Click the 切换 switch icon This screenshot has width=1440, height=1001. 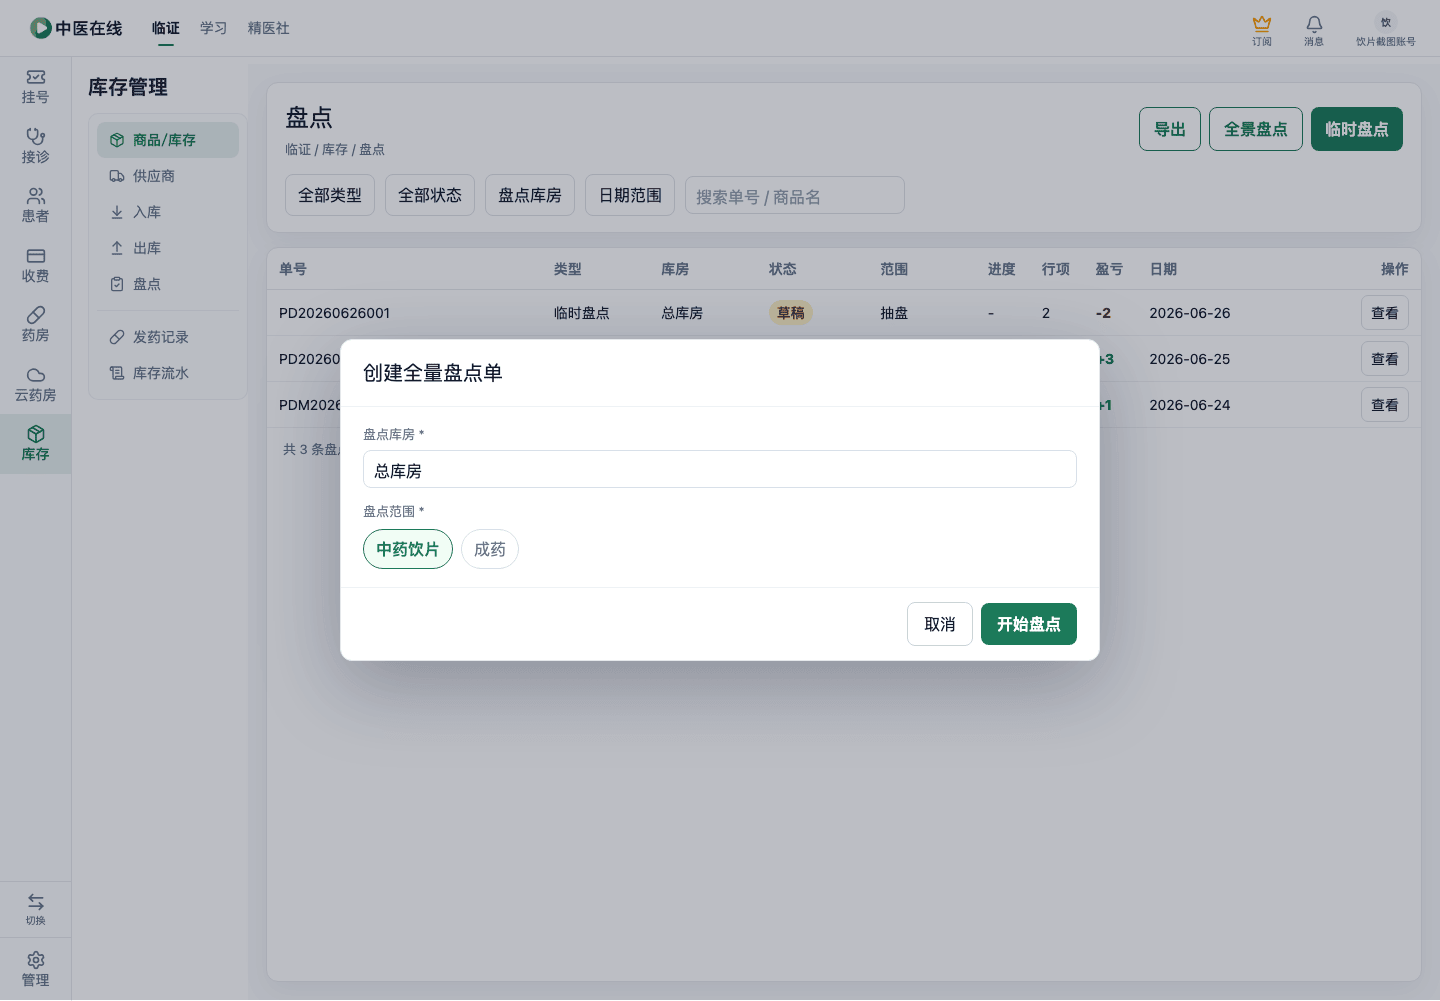click(36, 902)
